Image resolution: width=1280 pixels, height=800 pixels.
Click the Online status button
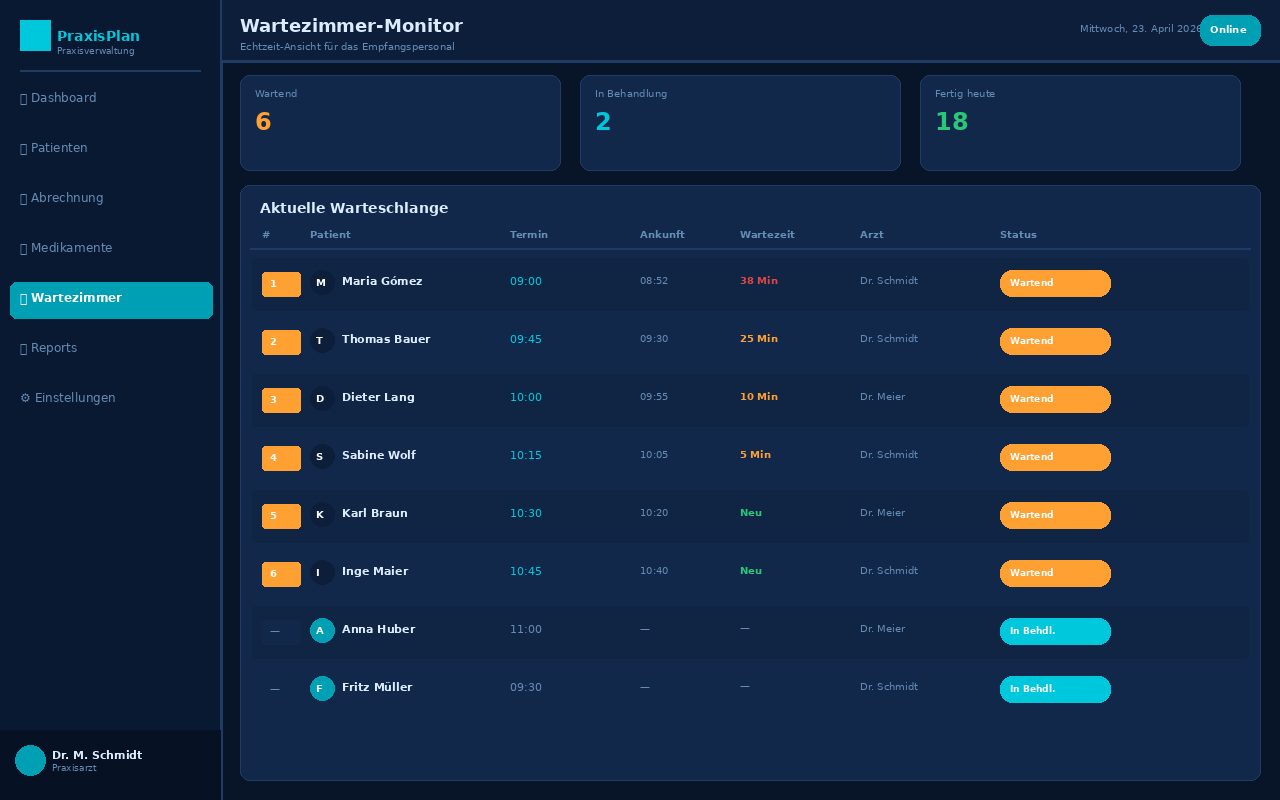click(x=1229, y=30)
